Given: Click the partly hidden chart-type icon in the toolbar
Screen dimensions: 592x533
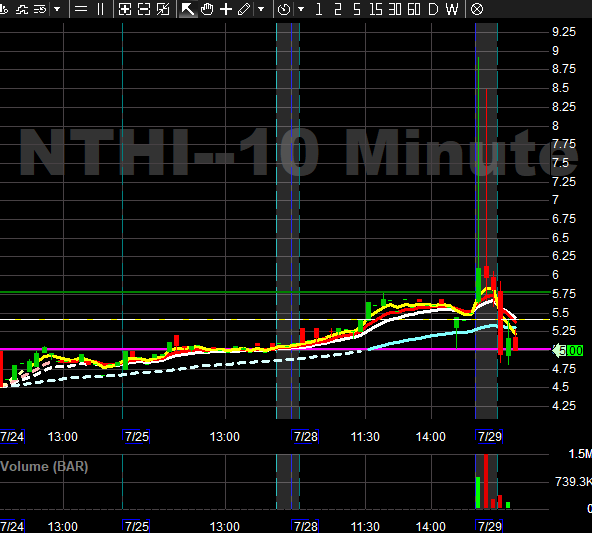Looking at the screenshot, I should click(4, 9).
